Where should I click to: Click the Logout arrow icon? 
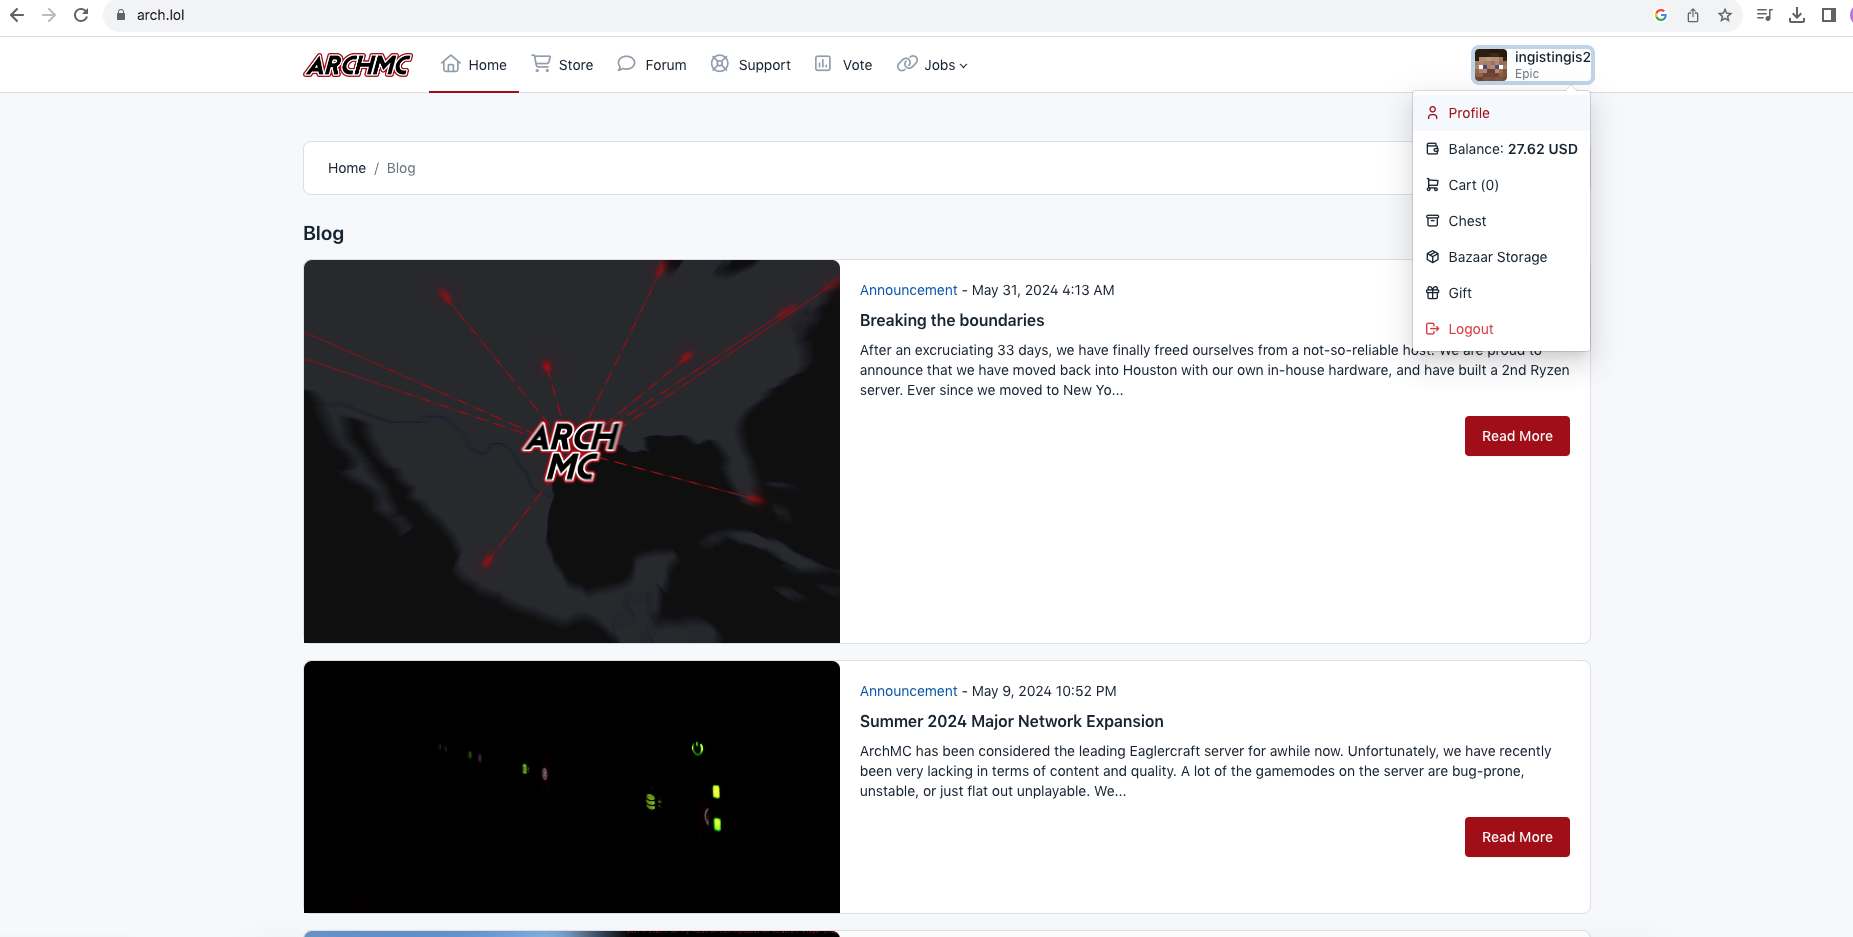pyautogui.click(x=1432, y=329)
